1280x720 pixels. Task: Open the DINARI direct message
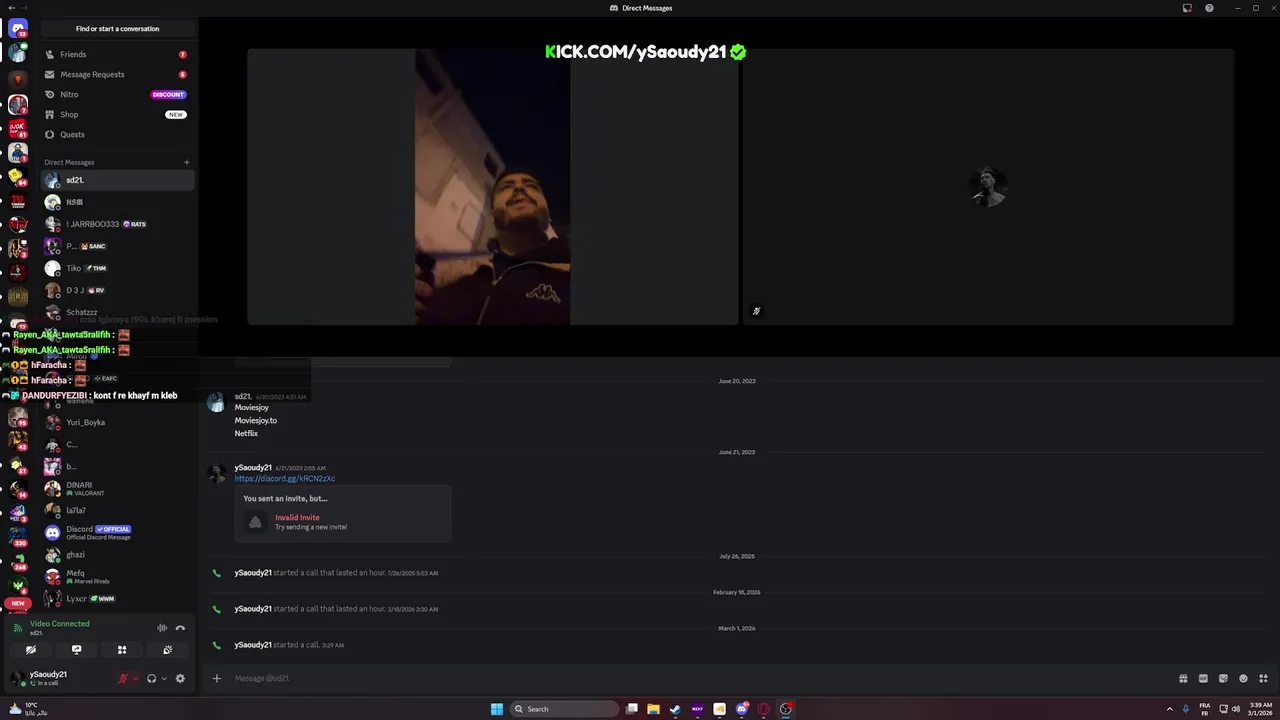tap(117, 488)
